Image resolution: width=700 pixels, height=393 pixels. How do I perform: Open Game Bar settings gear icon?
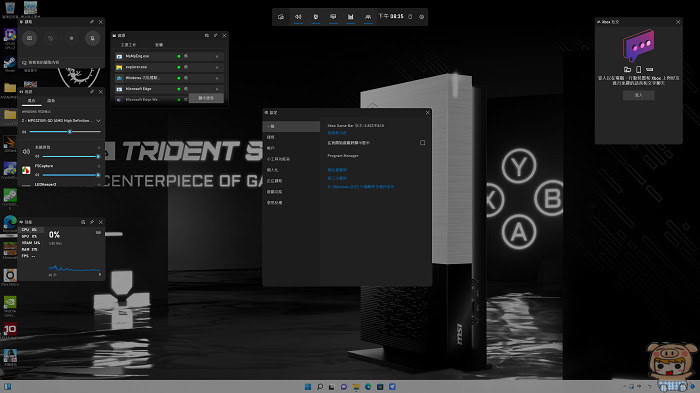[x=421, y=17]
